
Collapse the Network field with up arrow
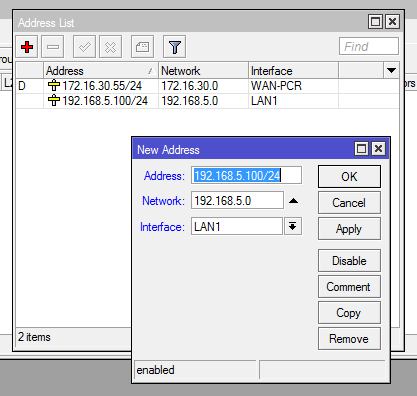[293, 201]
